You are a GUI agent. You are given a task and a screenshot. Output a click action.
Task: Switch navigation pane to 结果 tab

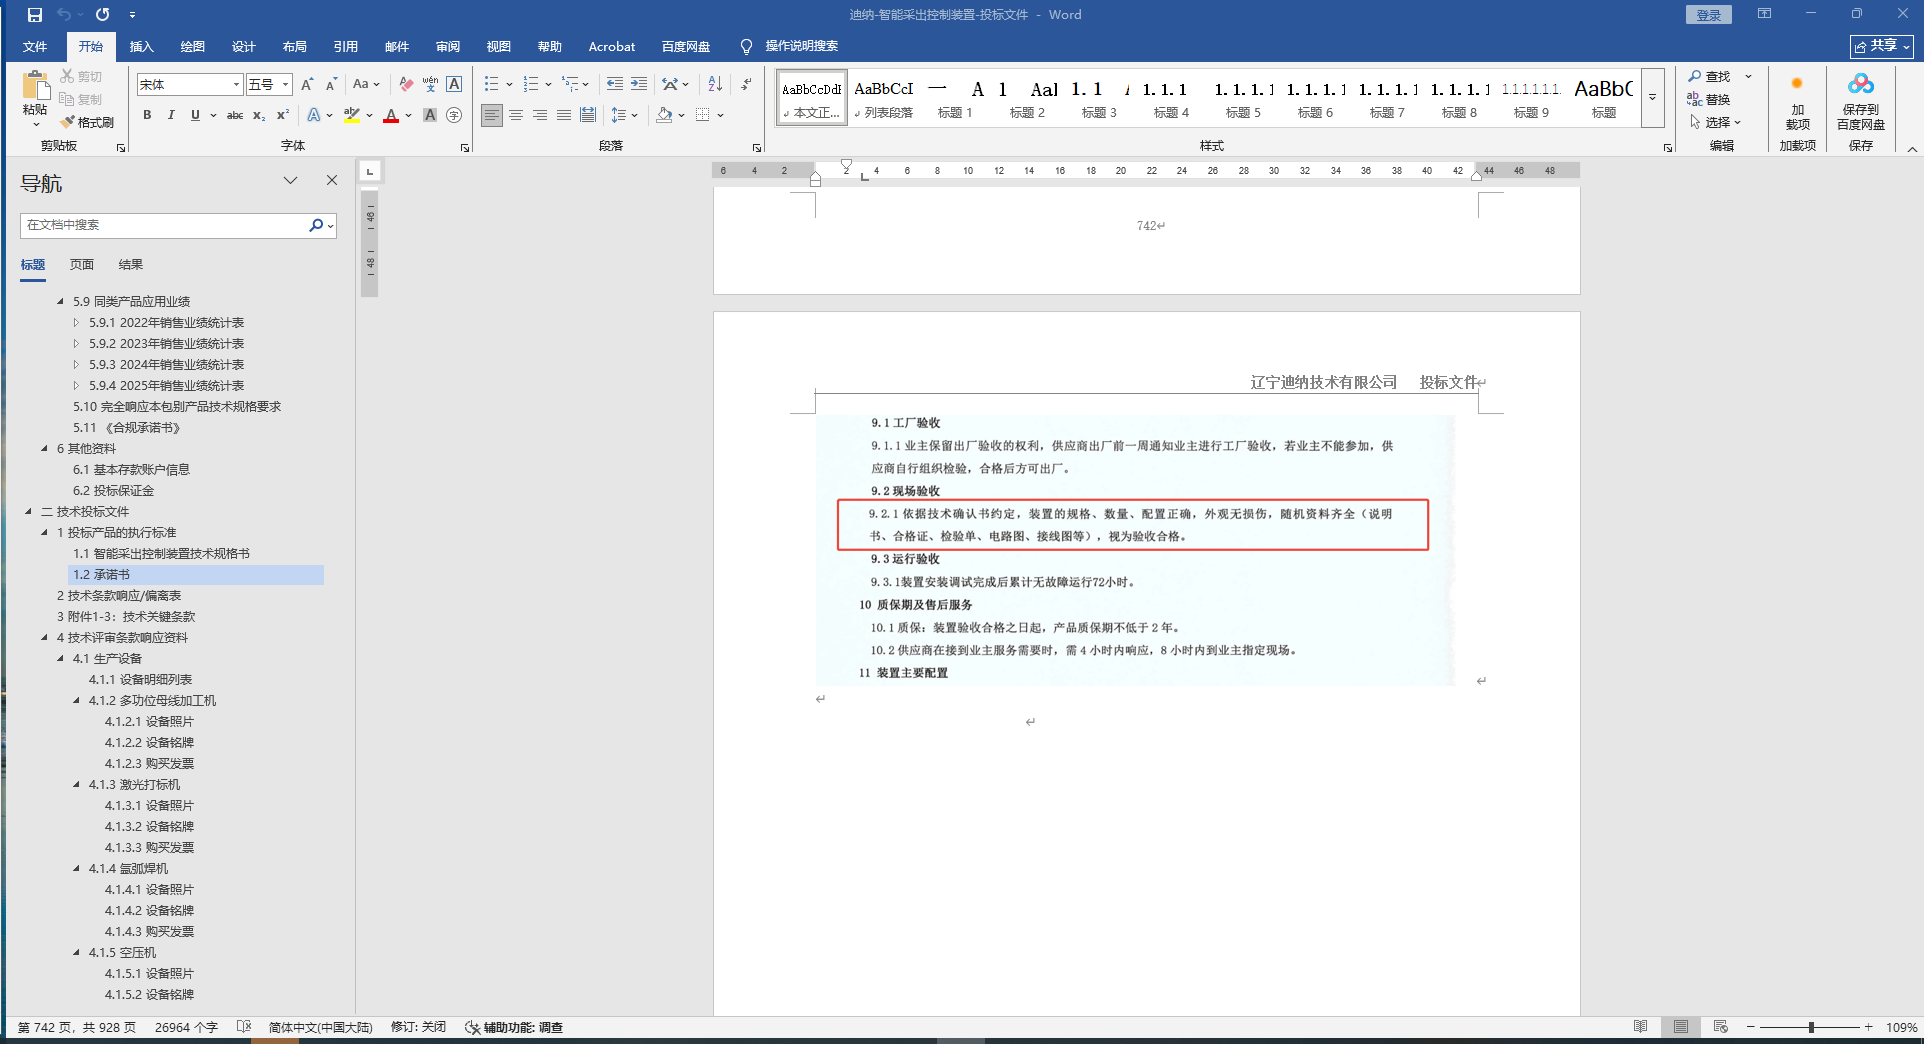coord(131,264)
